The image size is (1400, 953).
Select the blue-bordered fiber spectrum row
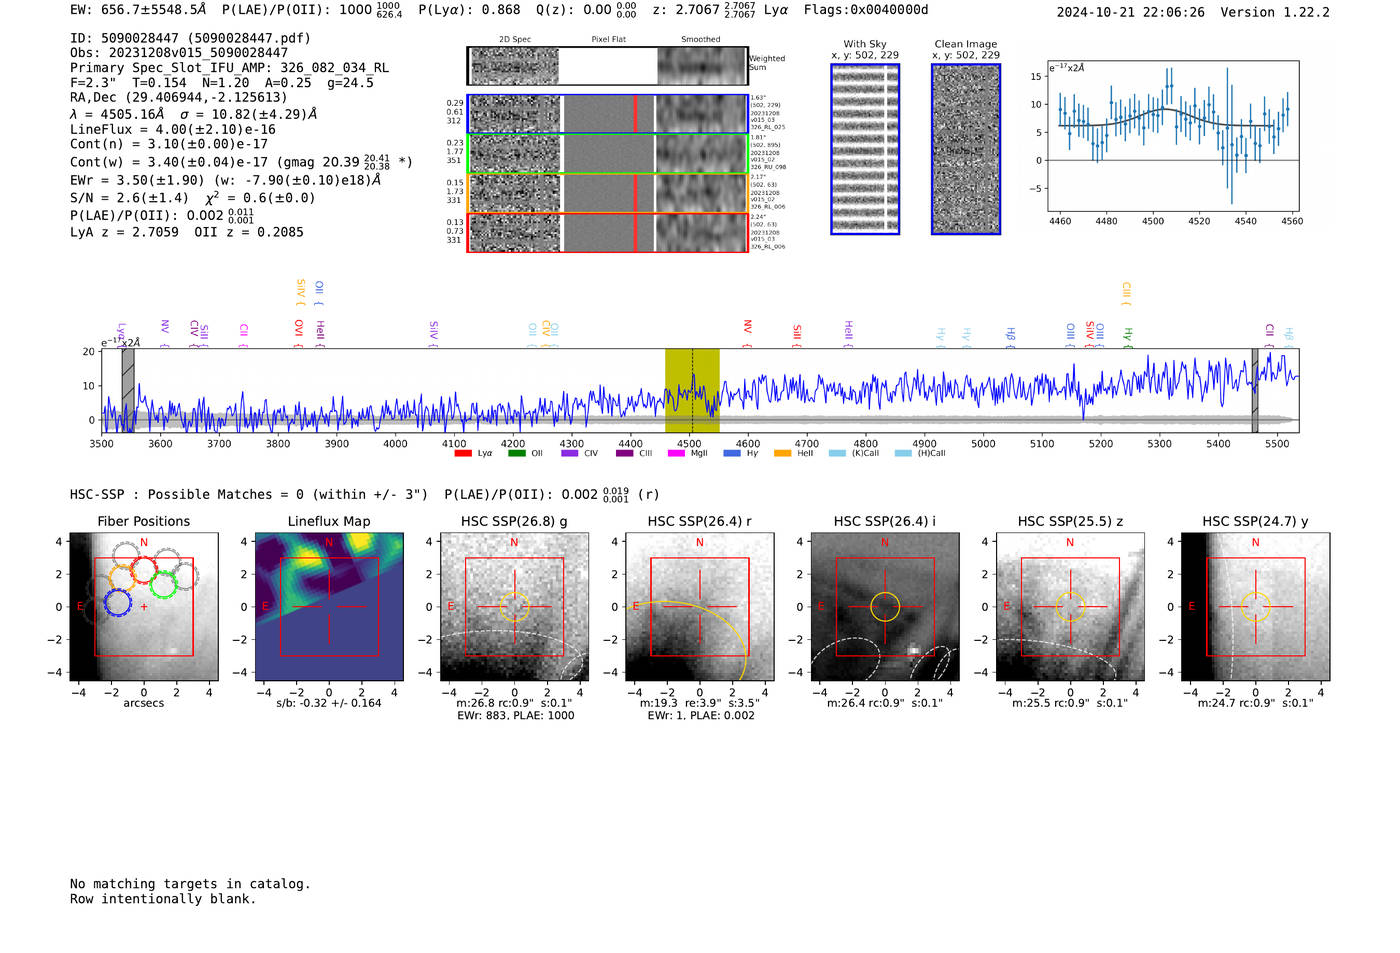click(x=607, y=114)
